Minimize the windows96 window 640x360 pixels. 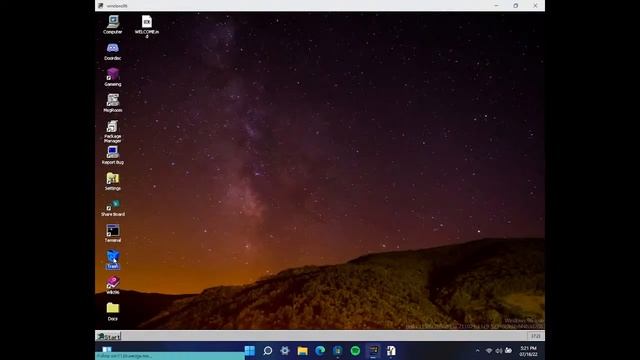pos(496,6)
